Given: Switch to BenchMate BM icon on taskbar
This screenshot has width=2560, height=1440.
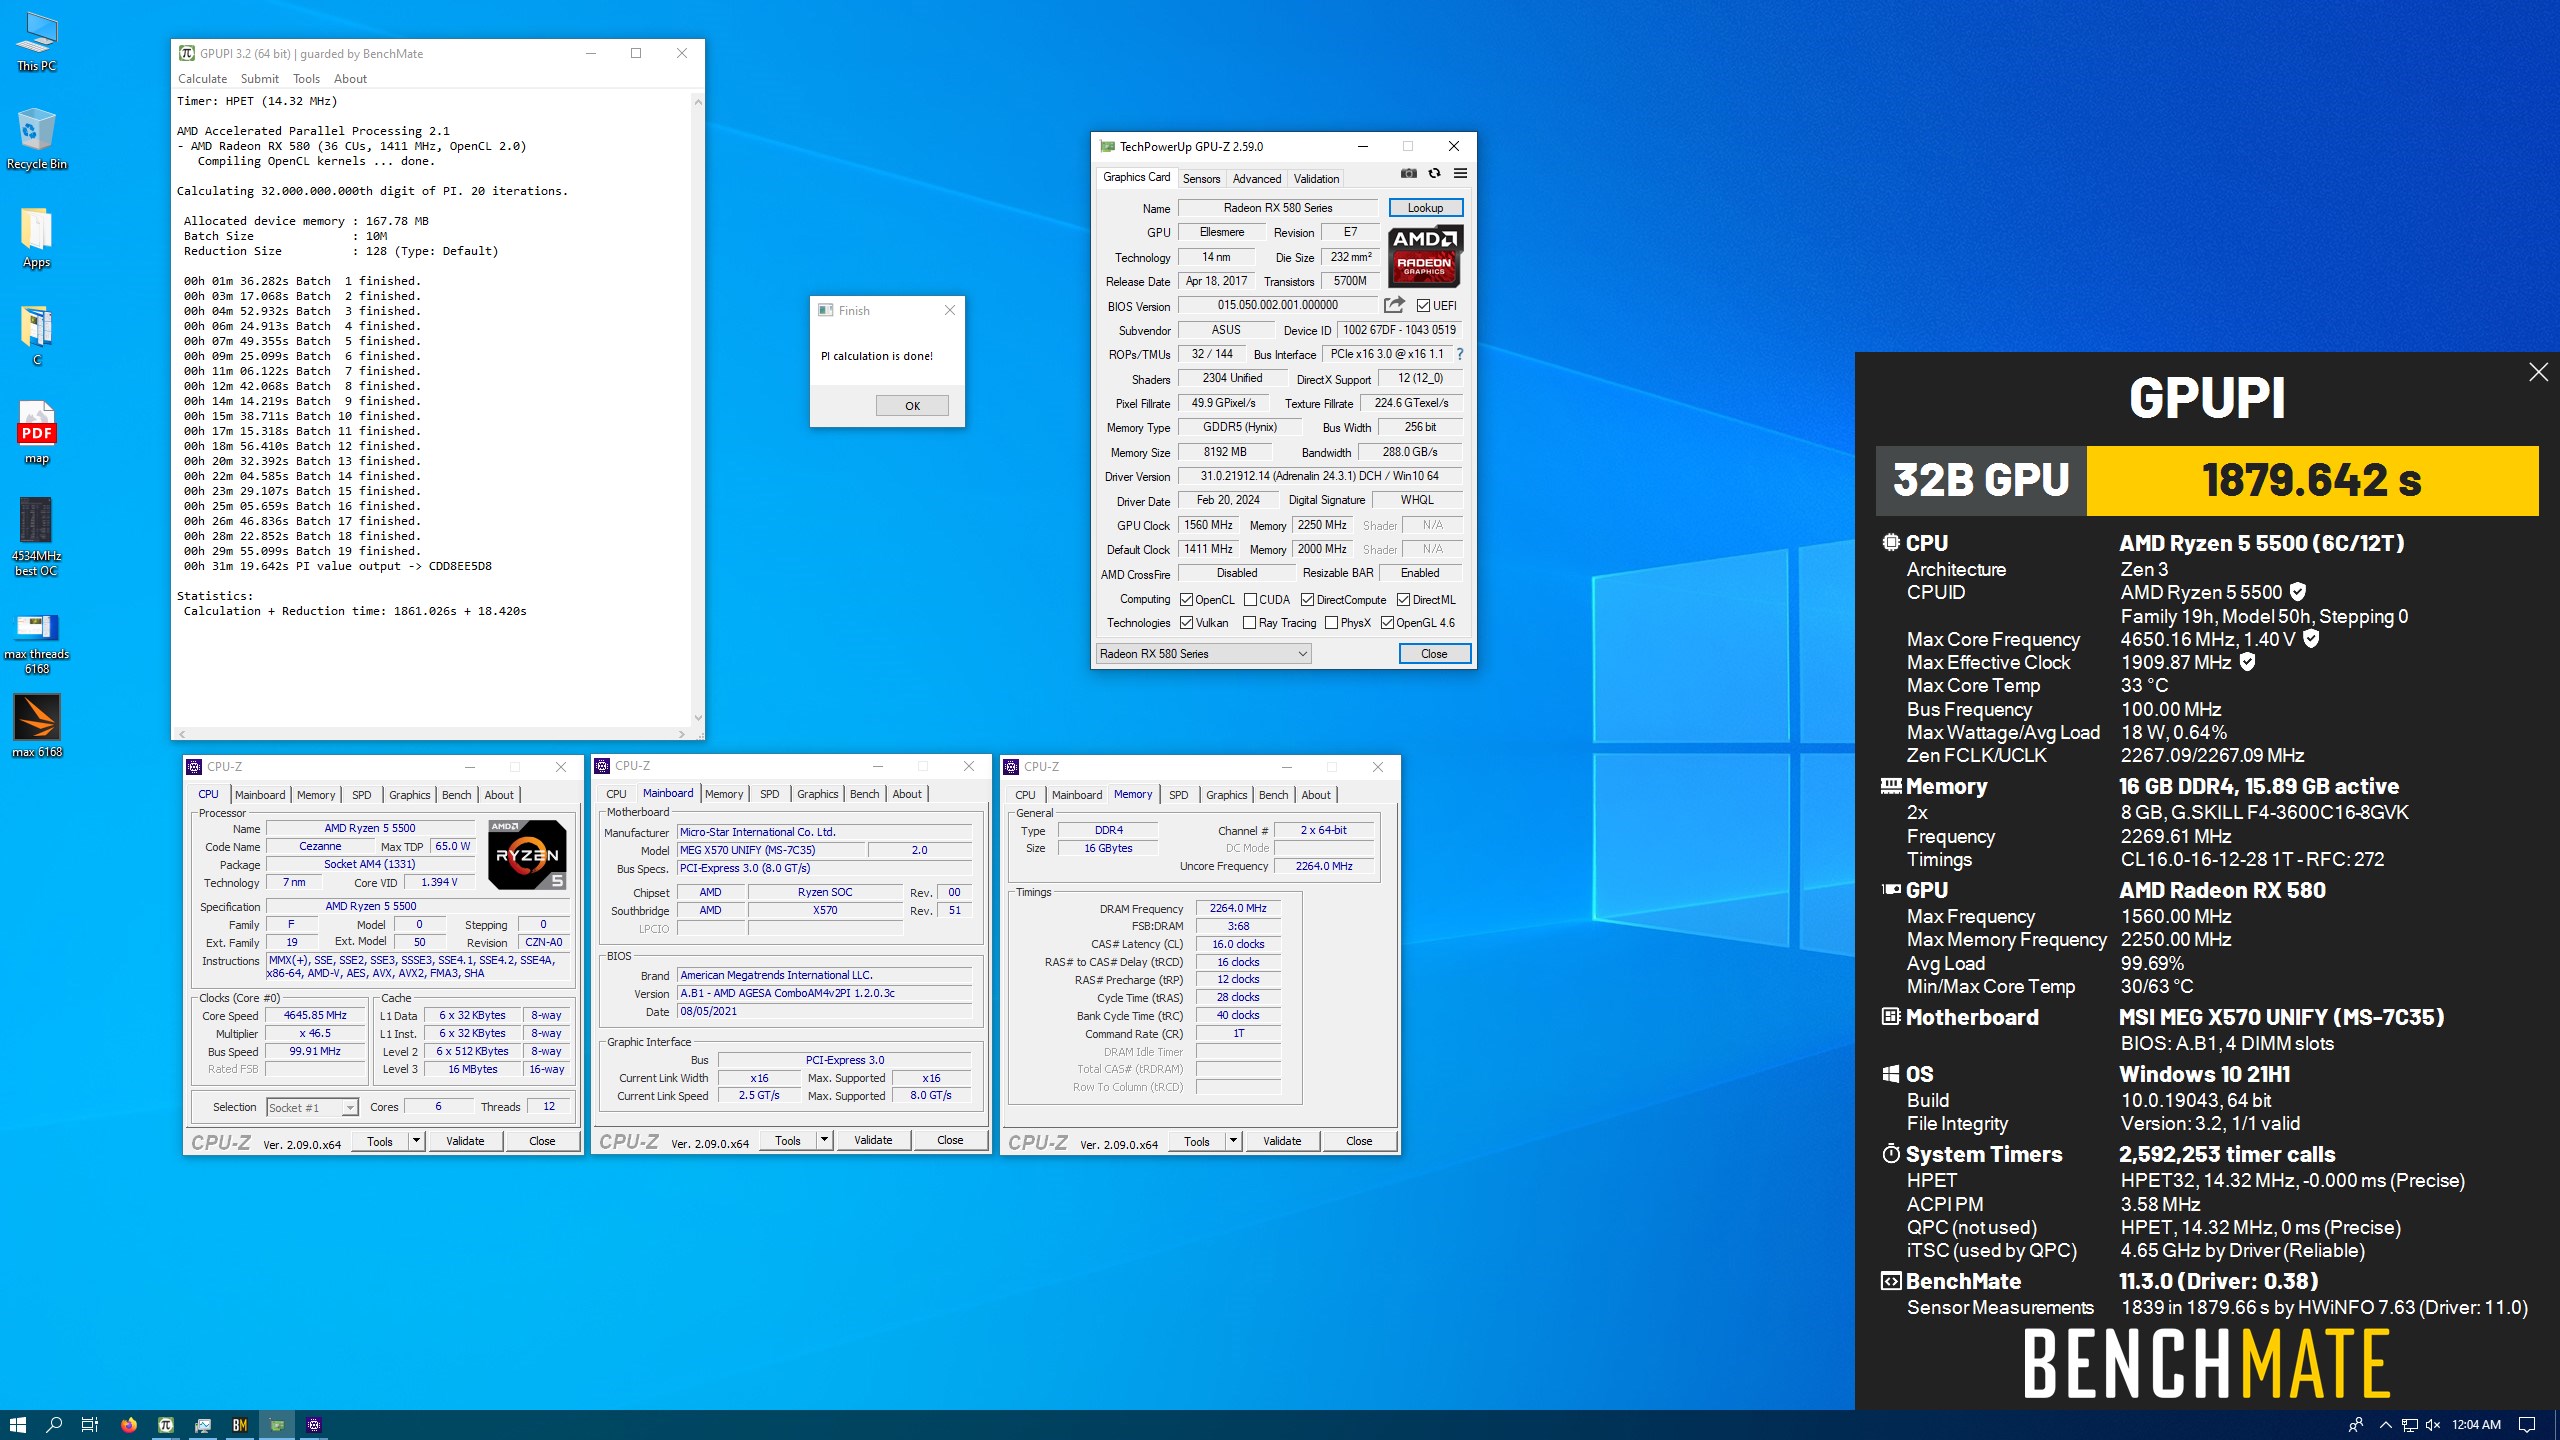Looking at the screenshot, I should (240, 1425).
